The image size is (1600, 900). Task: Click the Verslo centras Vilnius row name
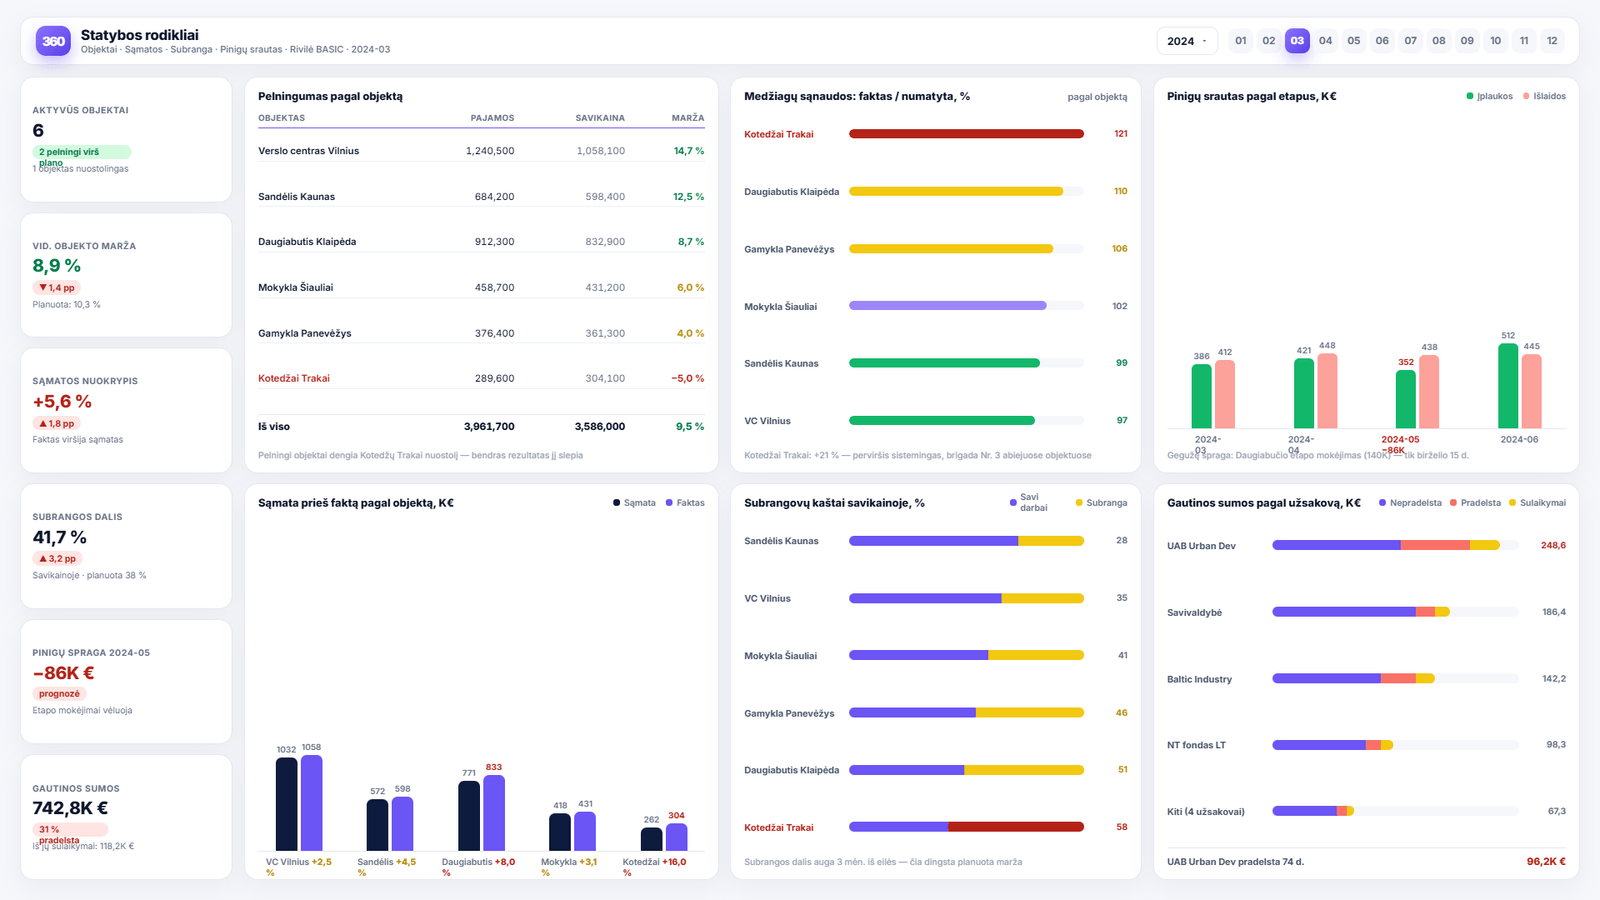(308, 151)
